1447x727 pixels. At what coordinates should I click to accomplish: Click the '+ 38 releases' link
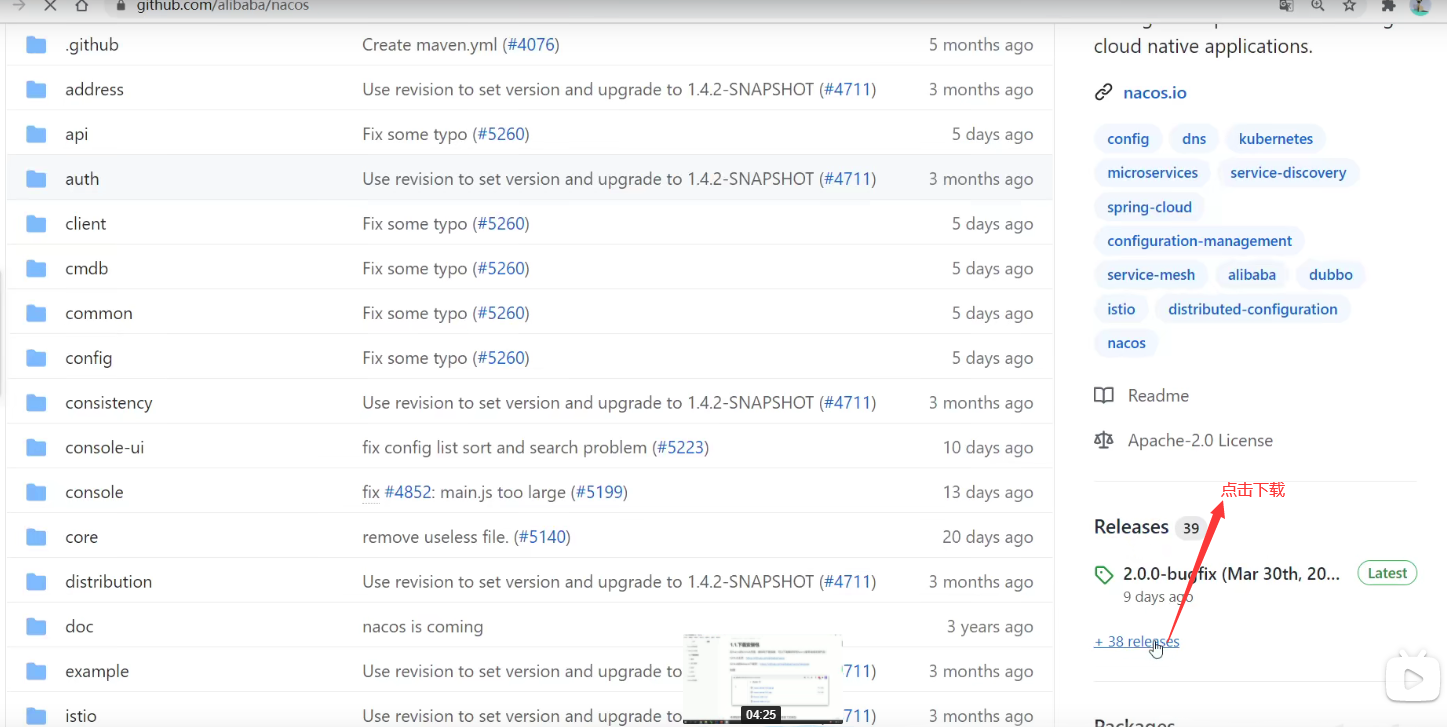(1137, 641)
